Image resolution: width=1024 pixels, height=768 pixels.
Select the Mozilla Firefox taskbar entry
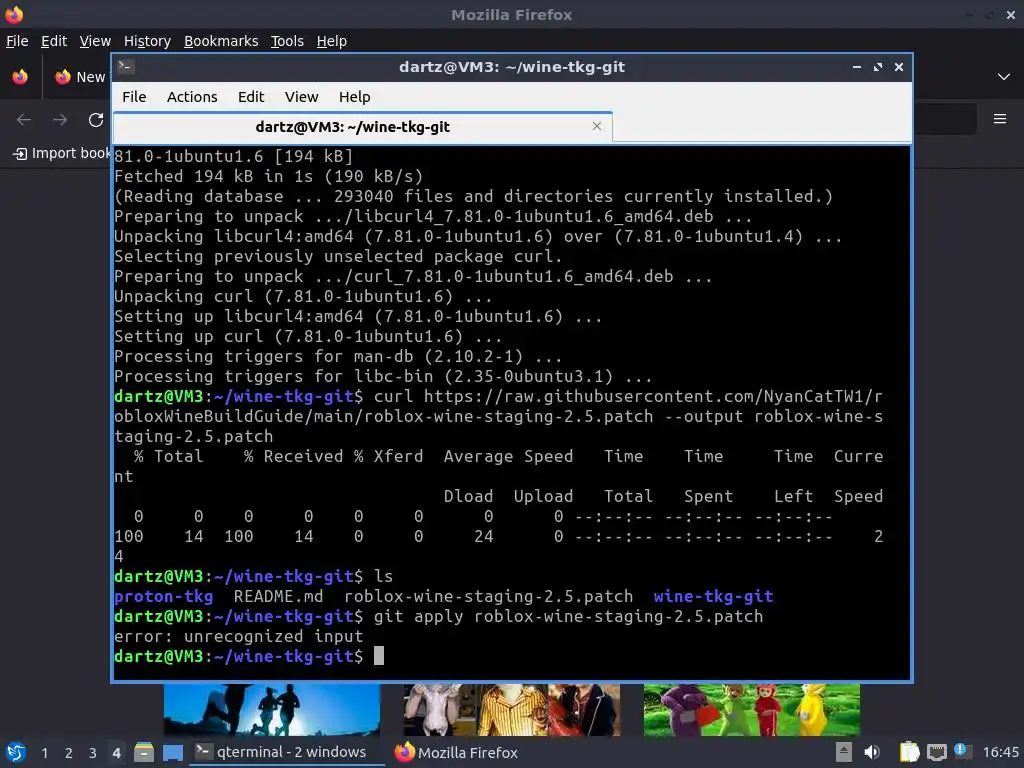pos(456,752)
